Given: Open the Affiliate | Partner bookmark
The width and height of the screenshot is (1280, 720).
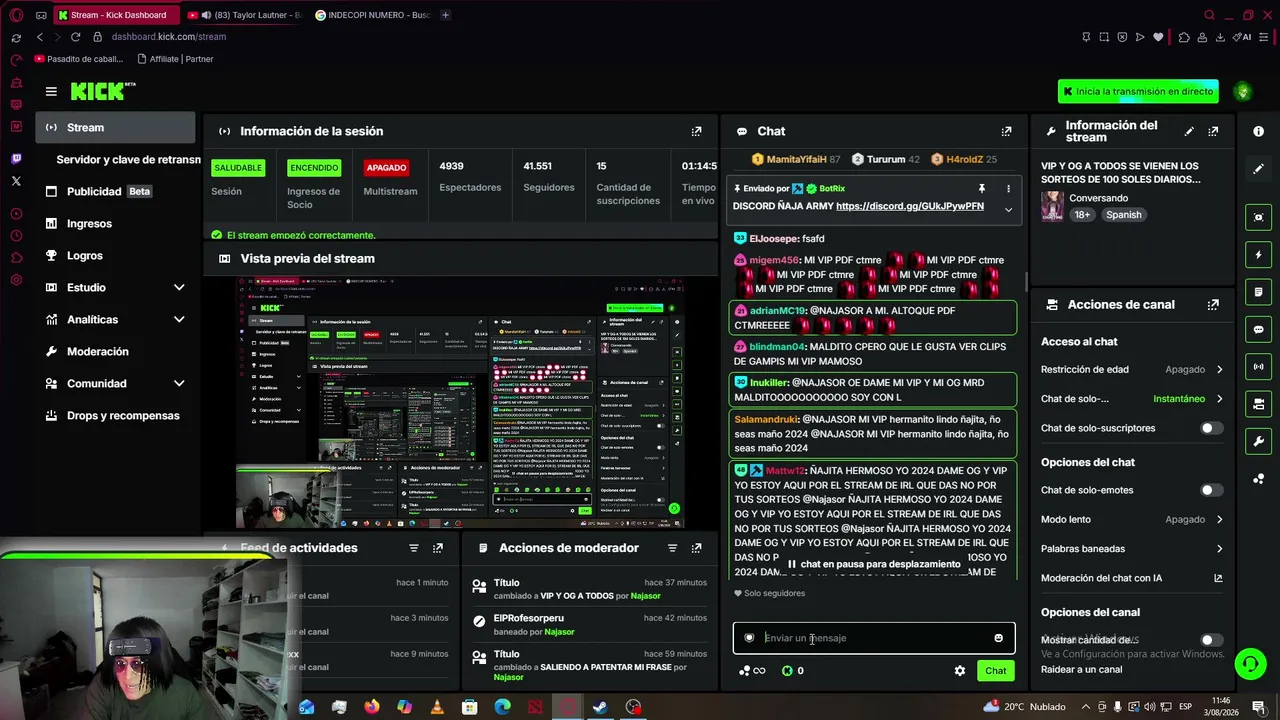Looking at the screenshot, I should point(174,59).
